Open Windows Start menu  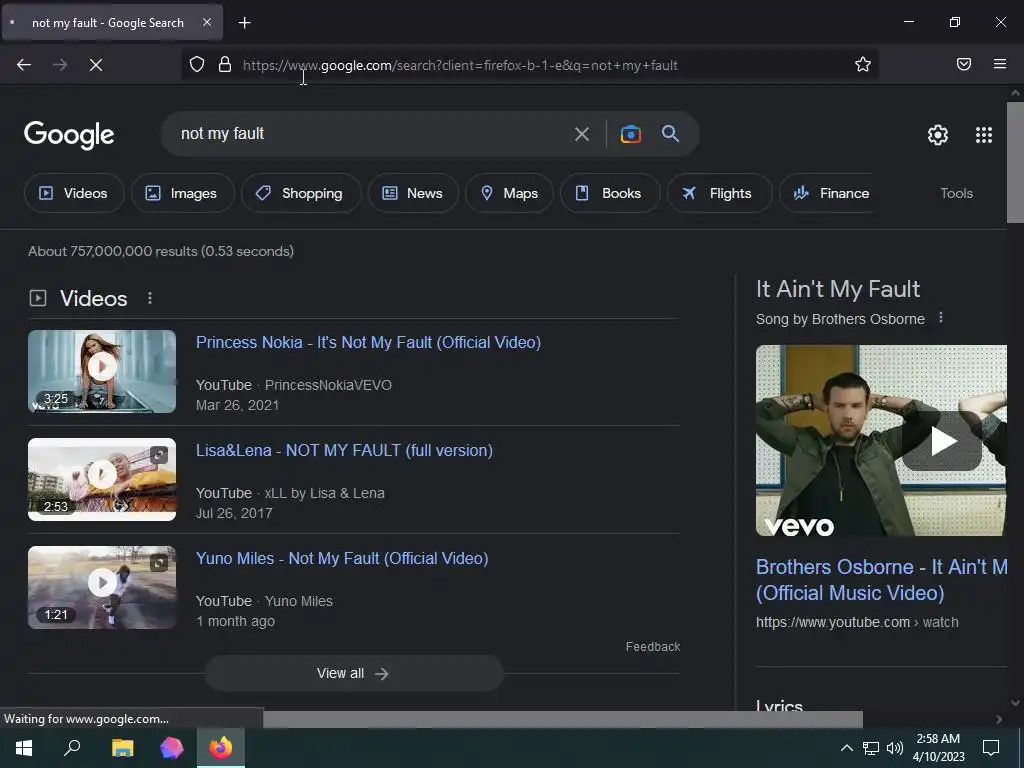(24, 748)
